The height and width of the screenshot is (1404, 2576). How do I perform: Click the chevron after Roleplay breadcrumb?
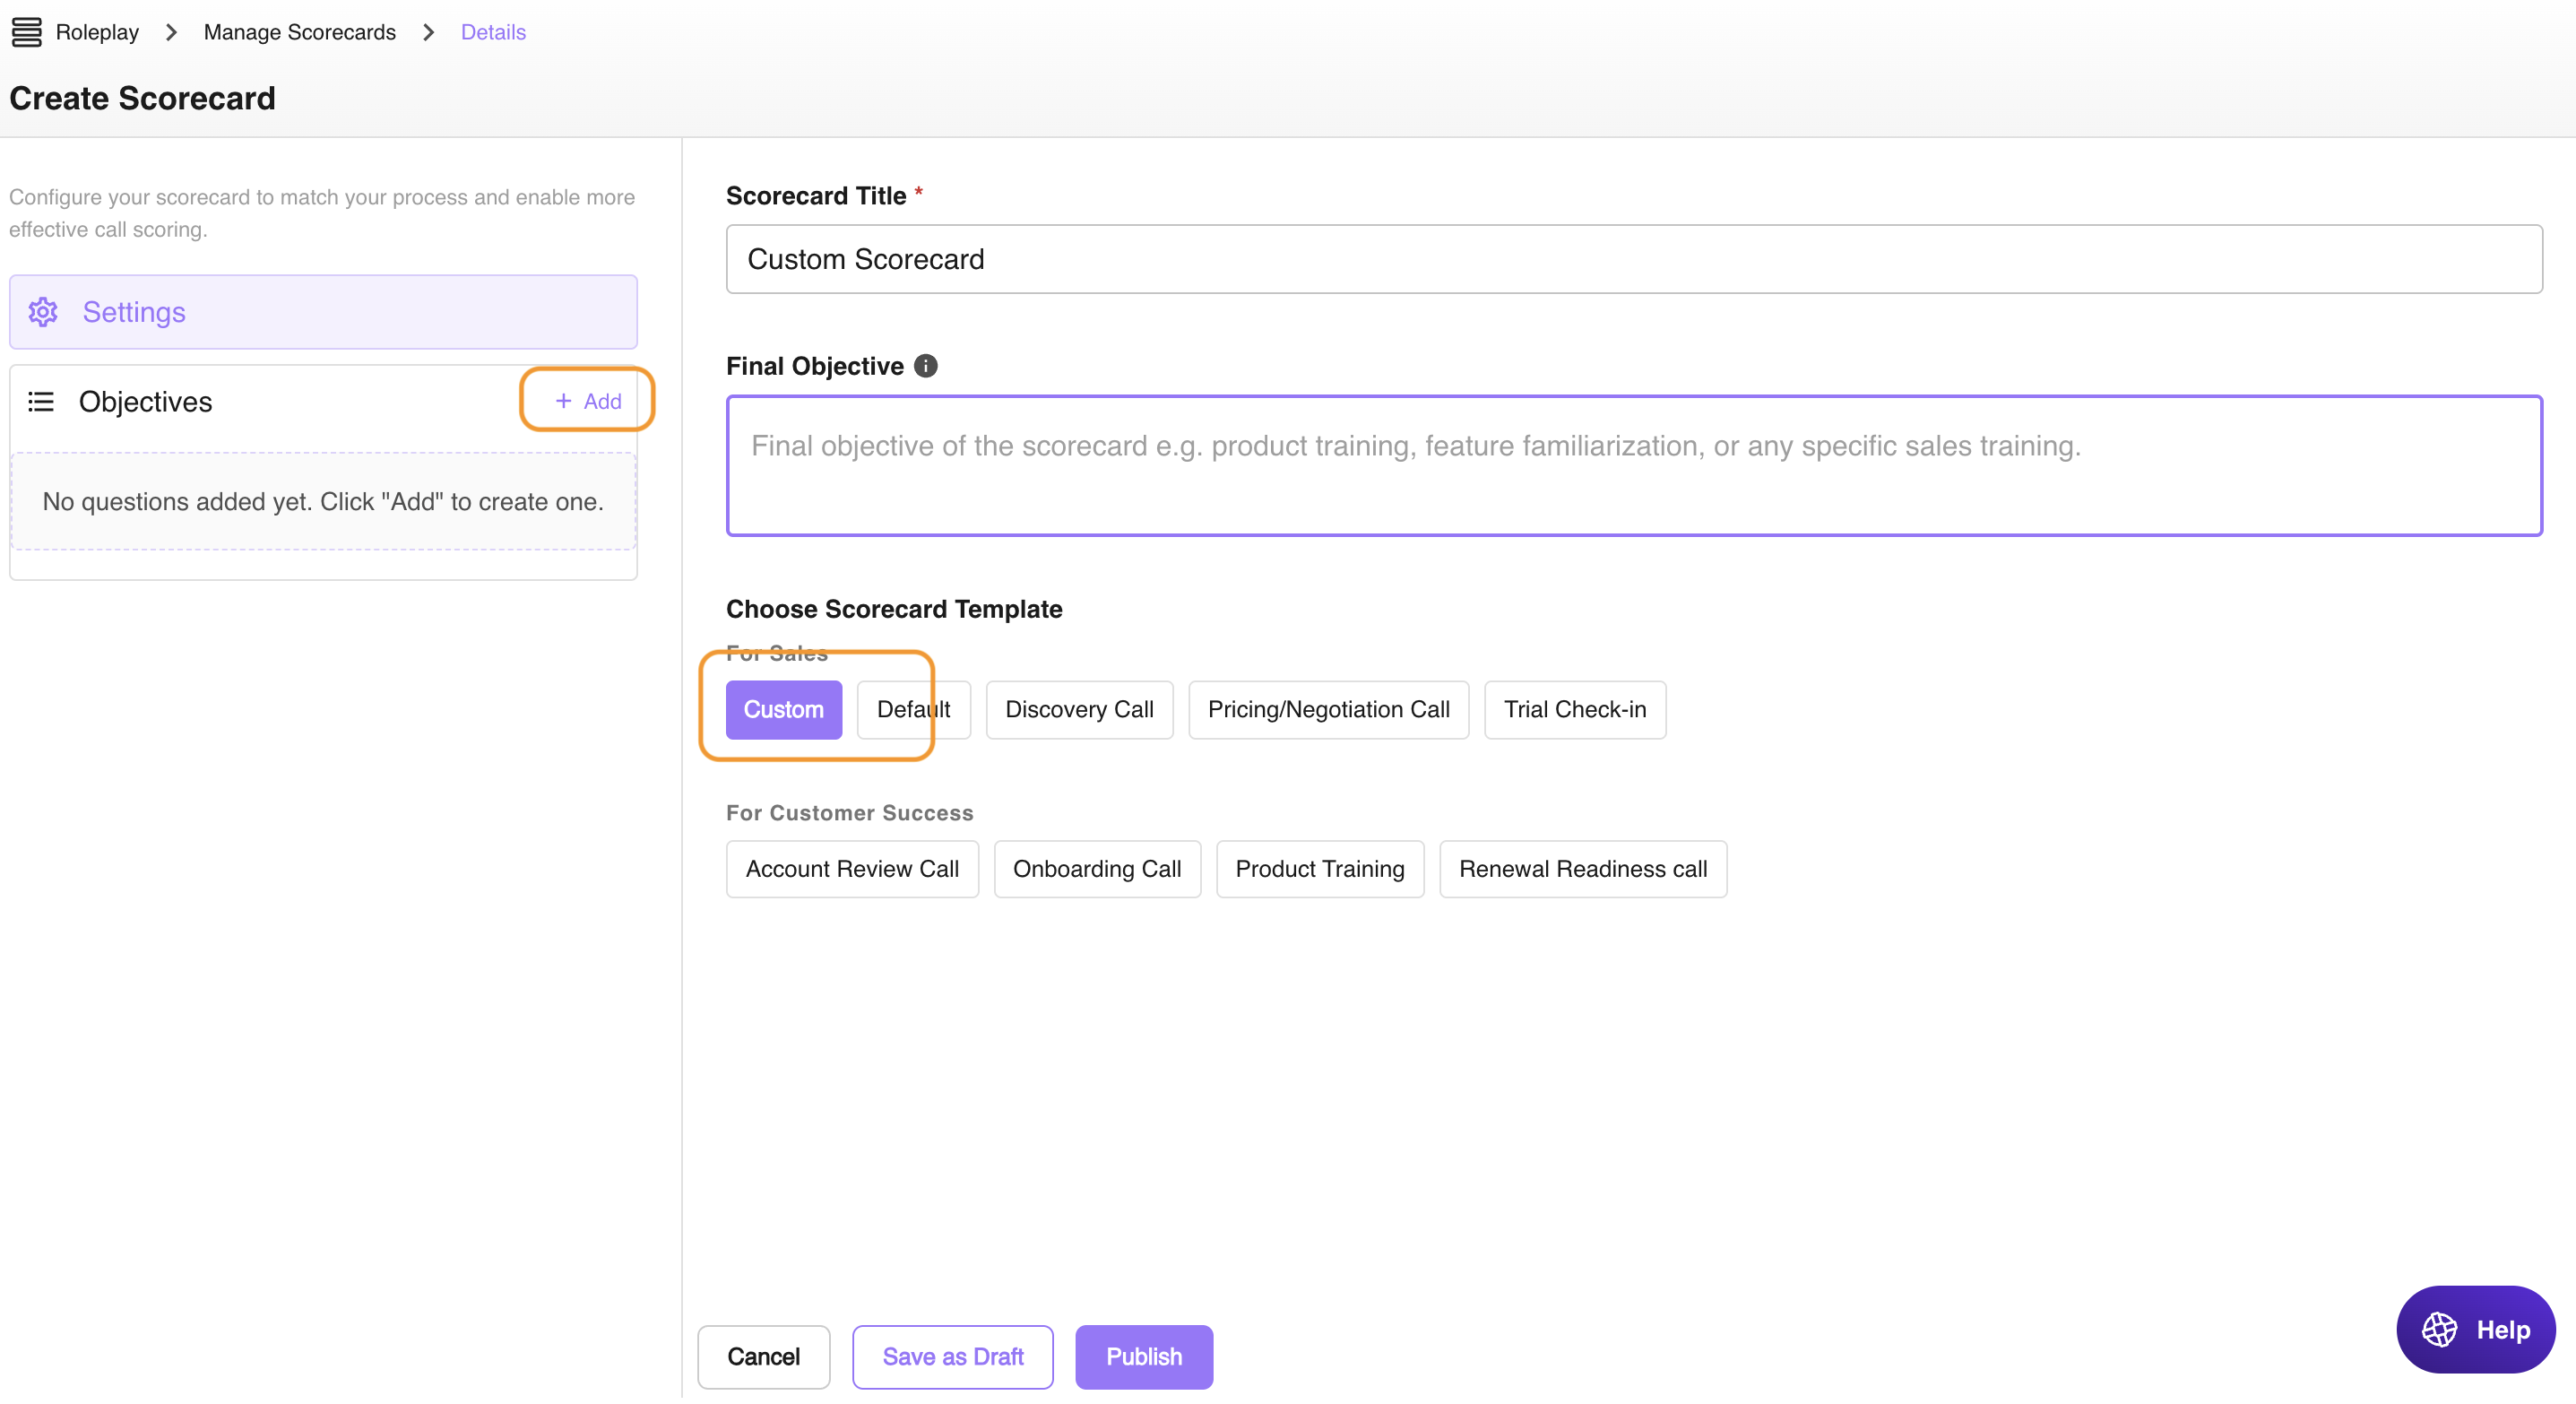[171, 32]
